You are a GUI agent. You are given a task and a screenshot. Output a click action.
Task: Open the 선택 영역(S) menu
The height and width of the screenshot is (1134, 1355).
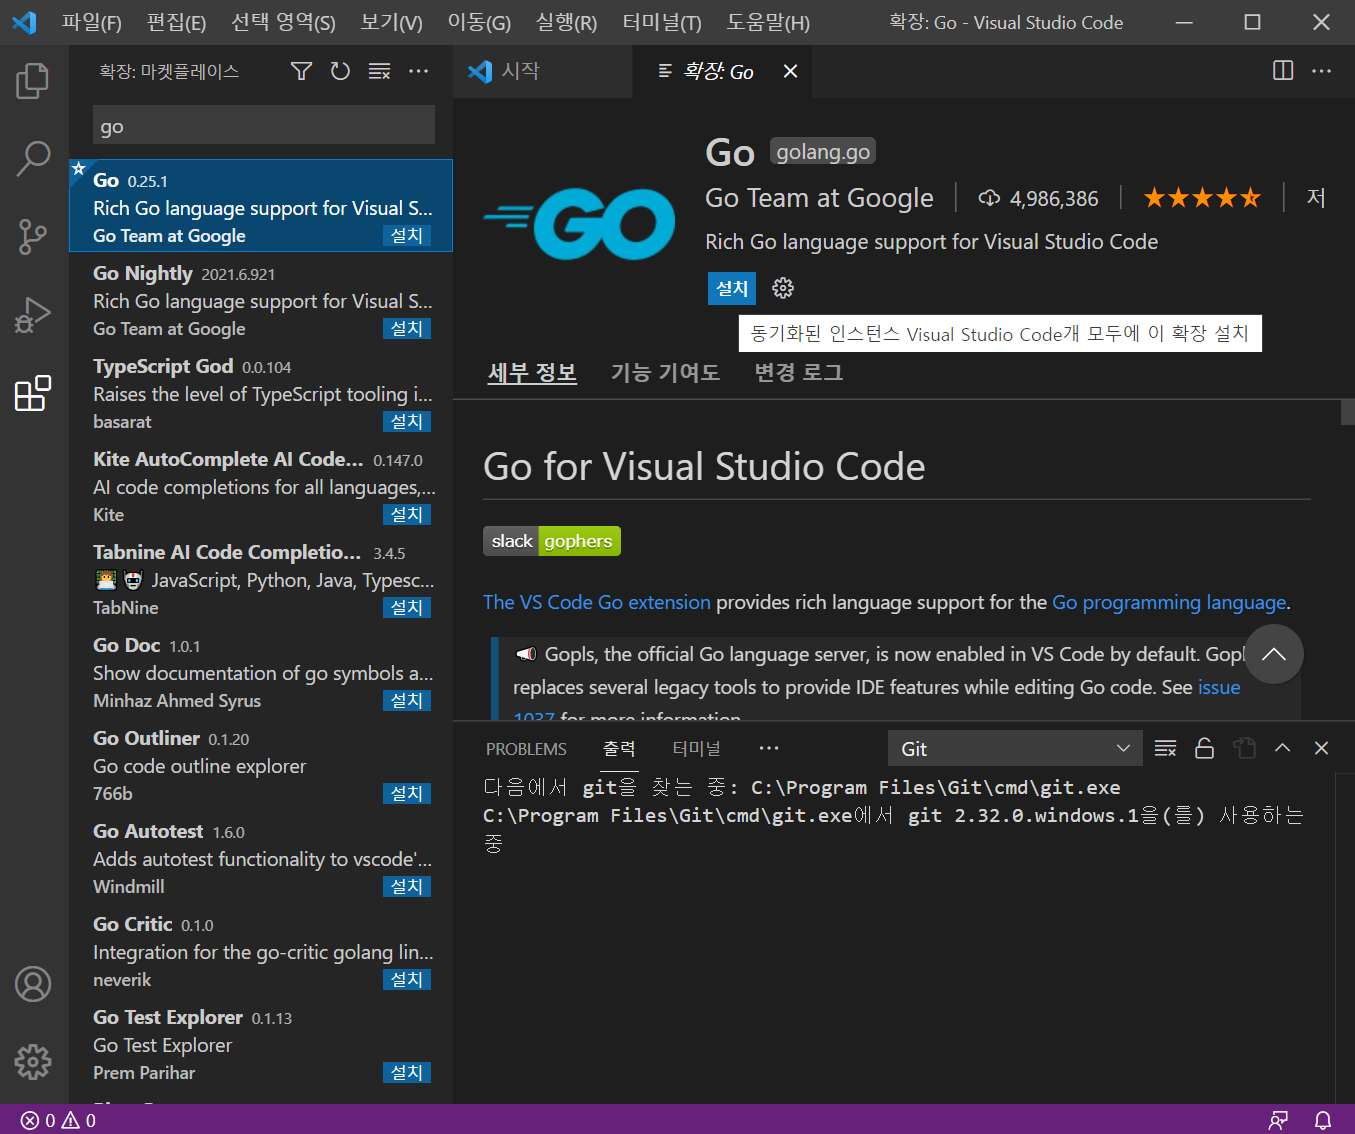[x=283, y=22]
